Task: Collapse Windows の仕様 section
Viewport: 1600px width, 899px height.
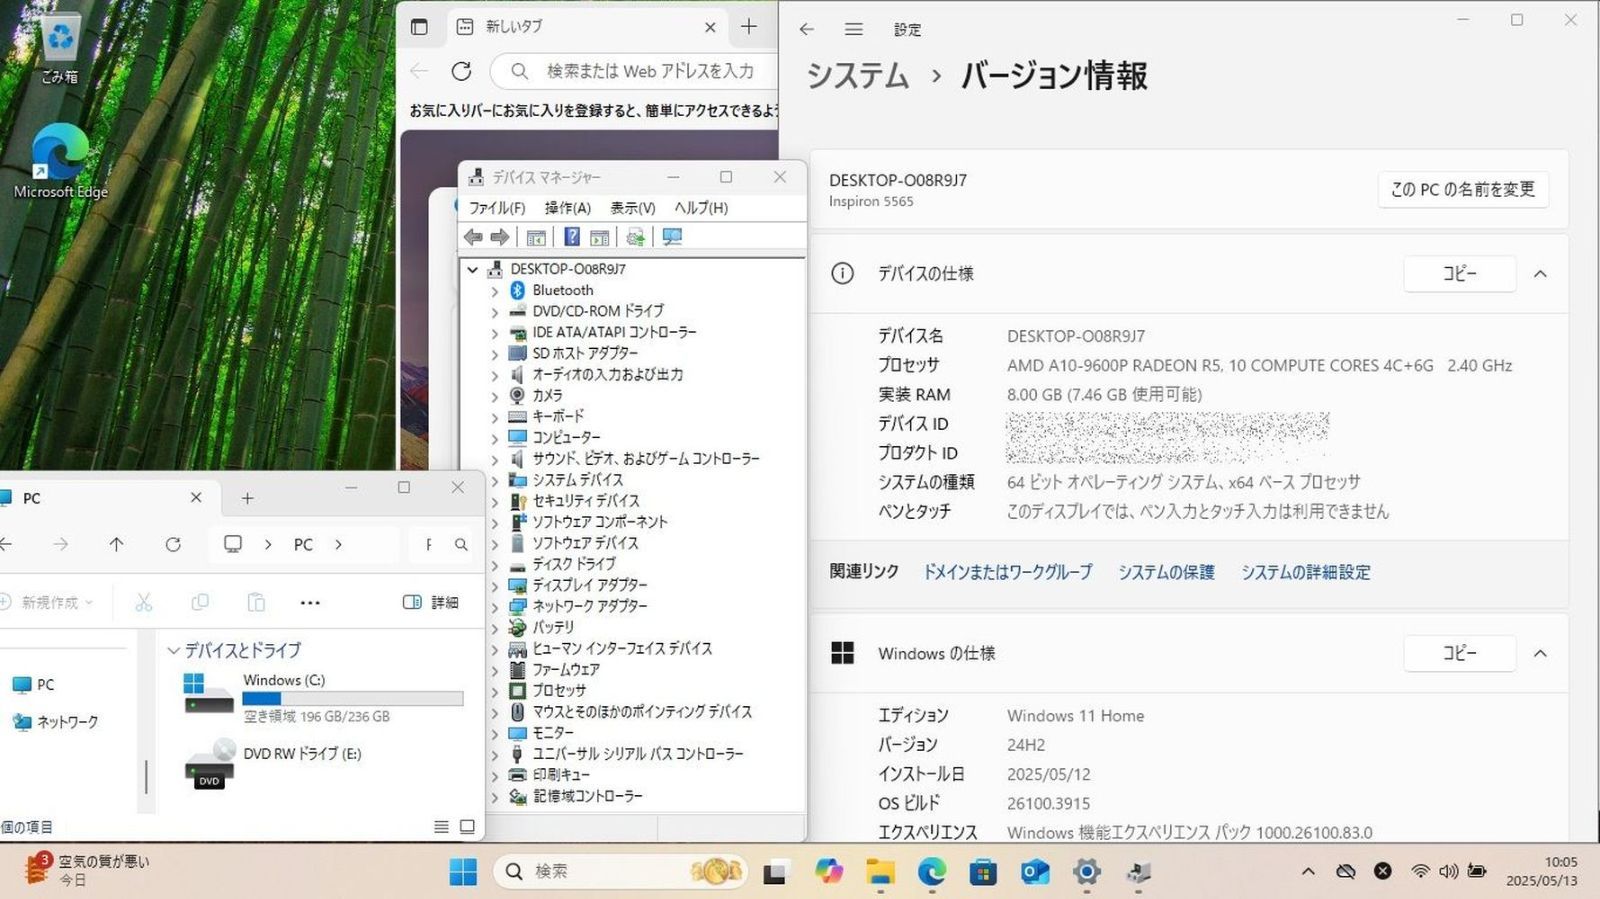Action: 1540,653
